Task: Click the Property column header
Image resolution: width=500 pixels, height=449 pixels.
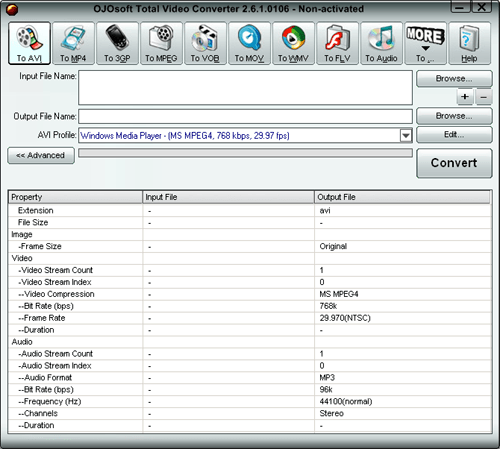Action: point(75,197)
